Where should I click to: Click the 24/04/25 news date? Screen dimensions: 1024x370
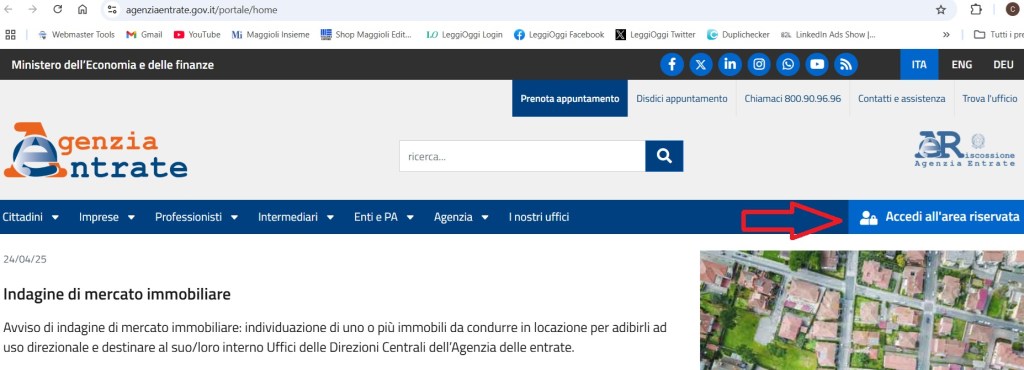25,259
